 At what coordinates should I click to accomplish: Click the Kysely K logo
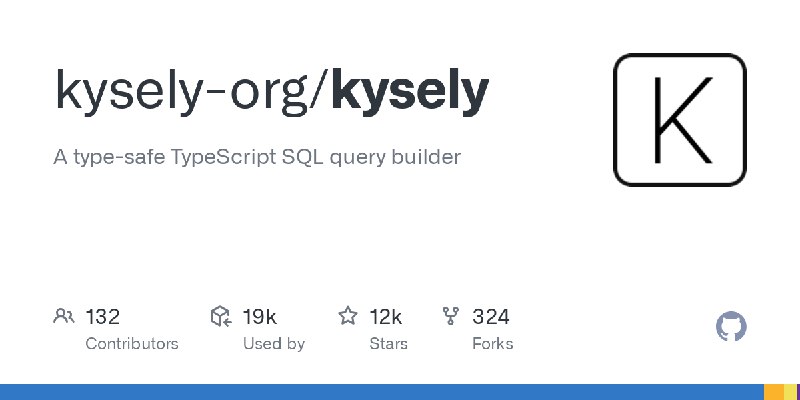point(680,120)
